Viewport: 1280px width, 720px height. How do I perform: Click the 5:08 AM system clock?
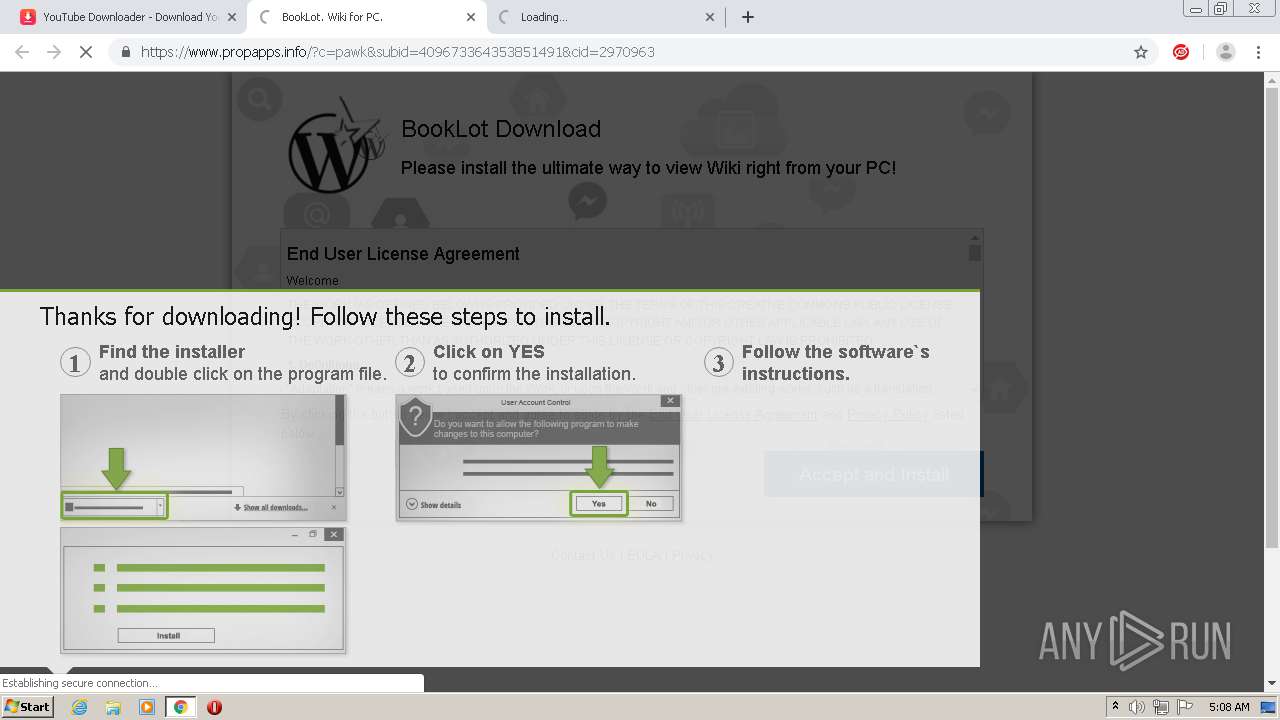tap(1229, 707)
